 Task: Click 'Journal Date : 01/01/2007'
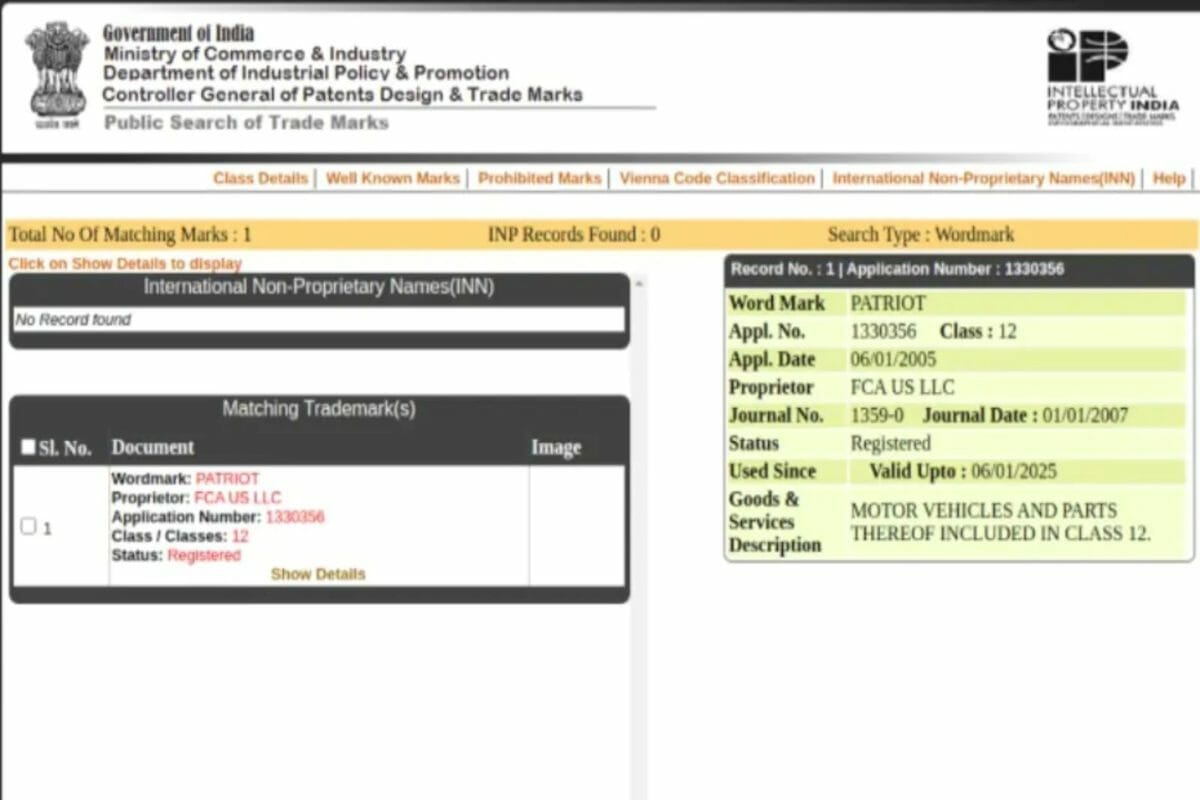[x=1025, y=415]
